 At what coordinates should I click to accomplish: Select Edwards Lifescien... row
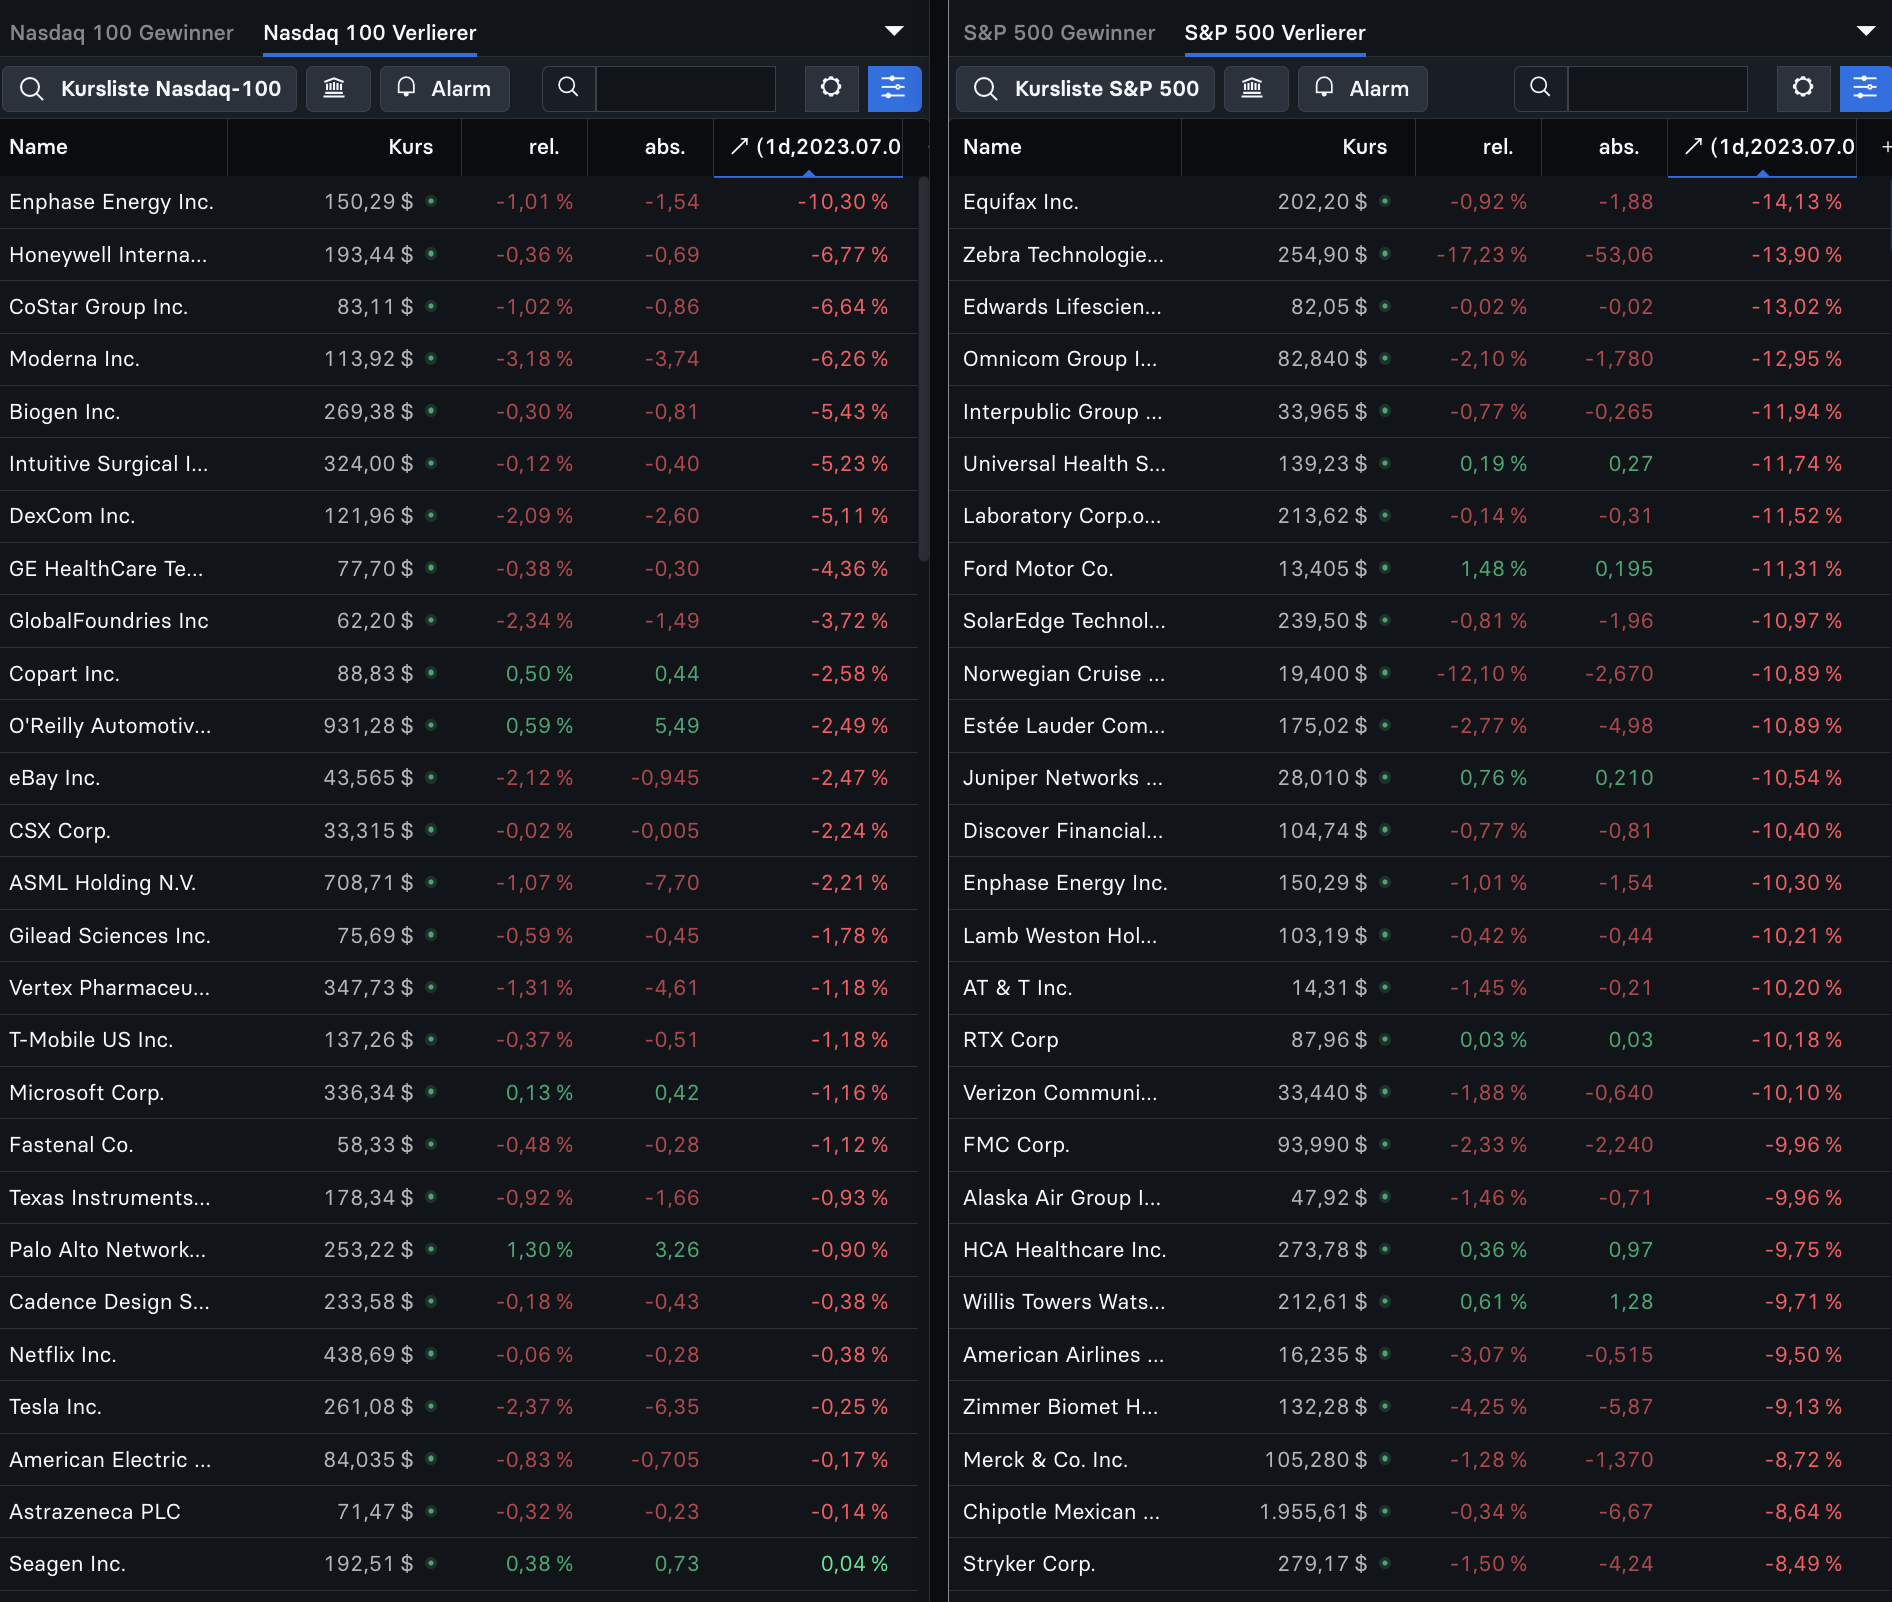(1420, 307)
